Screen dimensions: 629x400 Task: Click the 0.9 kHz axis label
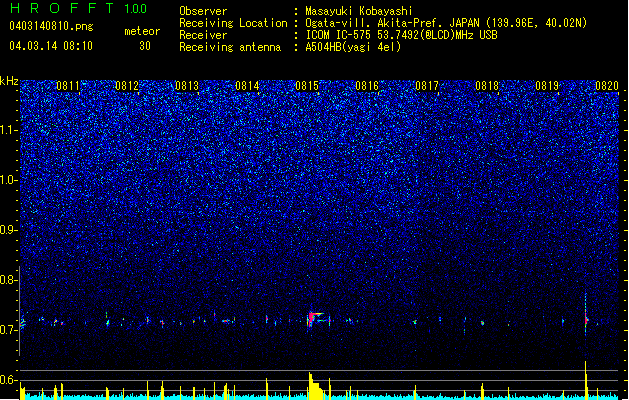pos(9,230)
